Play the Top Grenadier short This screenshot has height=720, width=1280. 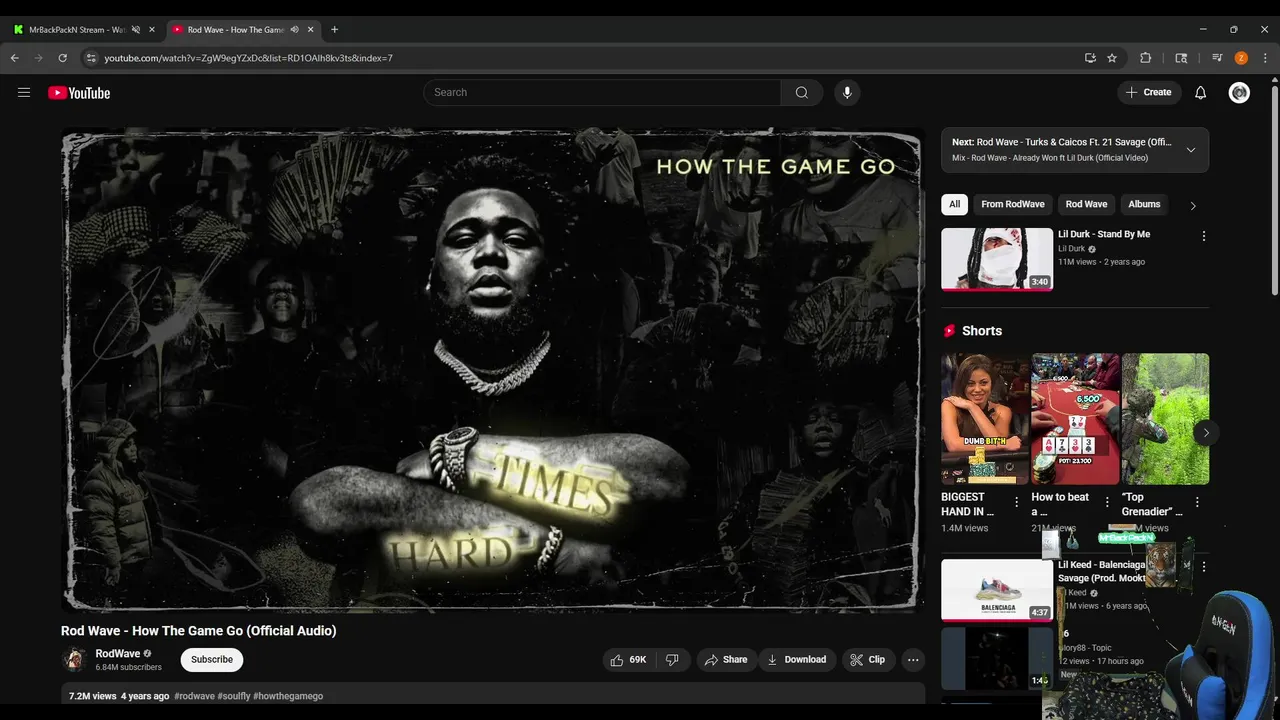pos(1165,419)
